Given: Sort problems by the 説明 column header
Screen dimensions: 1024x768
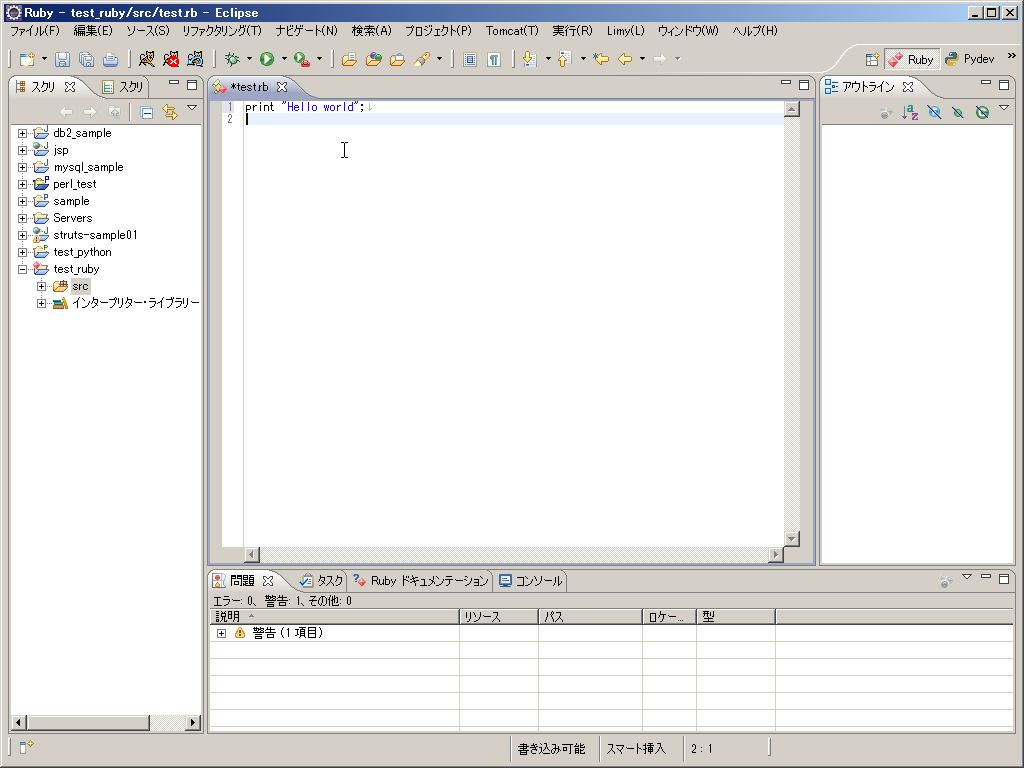Looking at the screenshot, I should 334,616.
